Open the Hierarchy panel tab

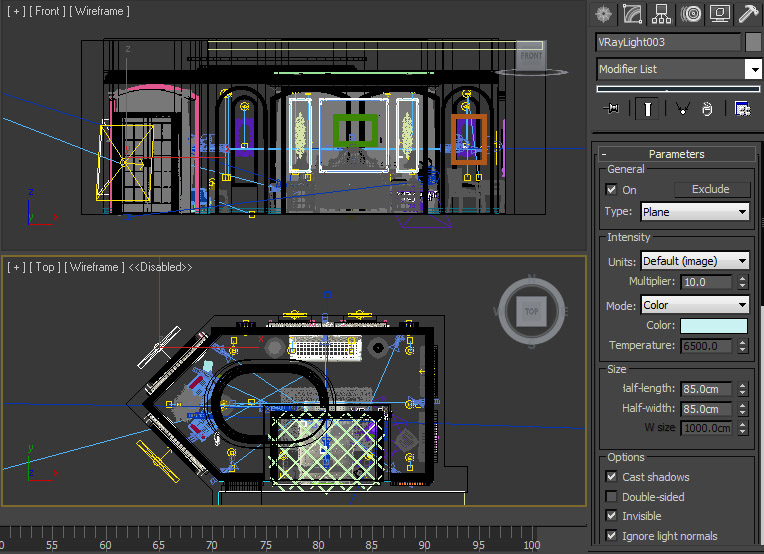point(661,14)
